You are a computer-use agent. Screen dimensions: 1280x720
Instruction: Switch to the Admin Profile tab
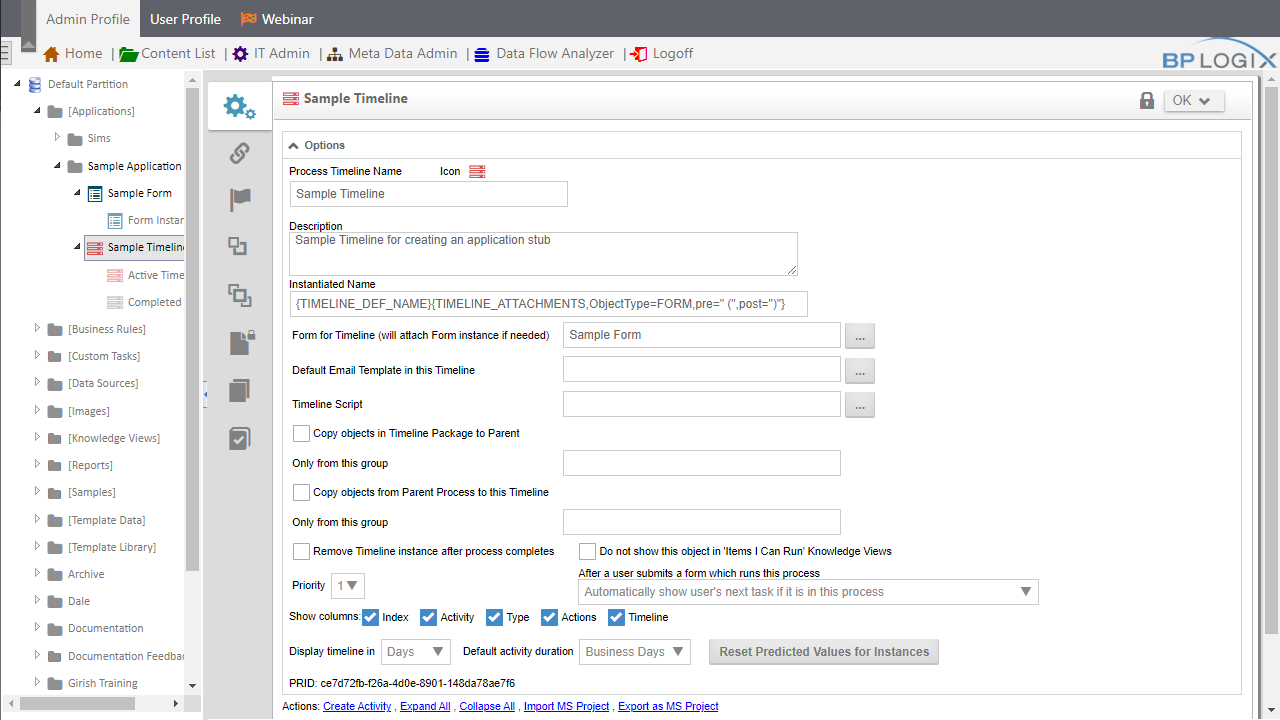coord(88,19)
